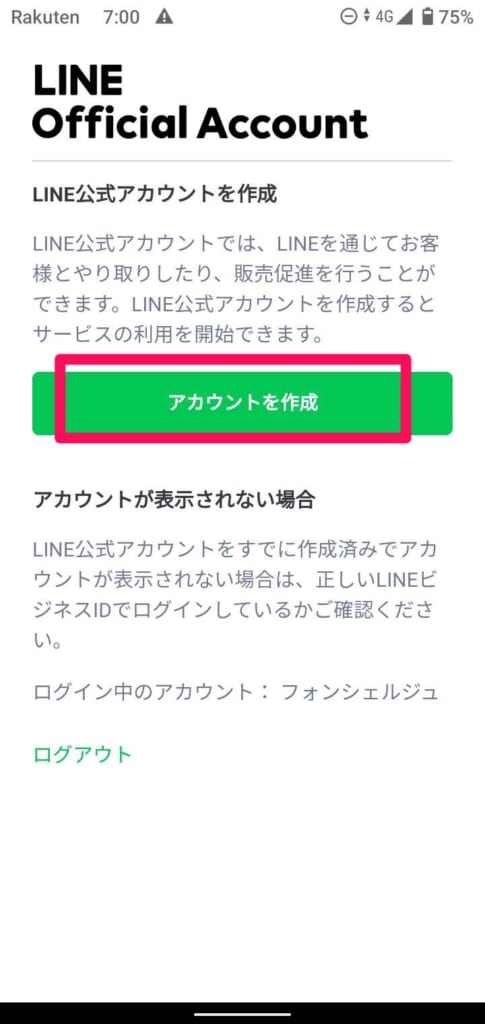The width and height of the screenshot is (485, 1024).
Task: Tap the do-not-disturb circle icon
Action: (x=349, y=17)
